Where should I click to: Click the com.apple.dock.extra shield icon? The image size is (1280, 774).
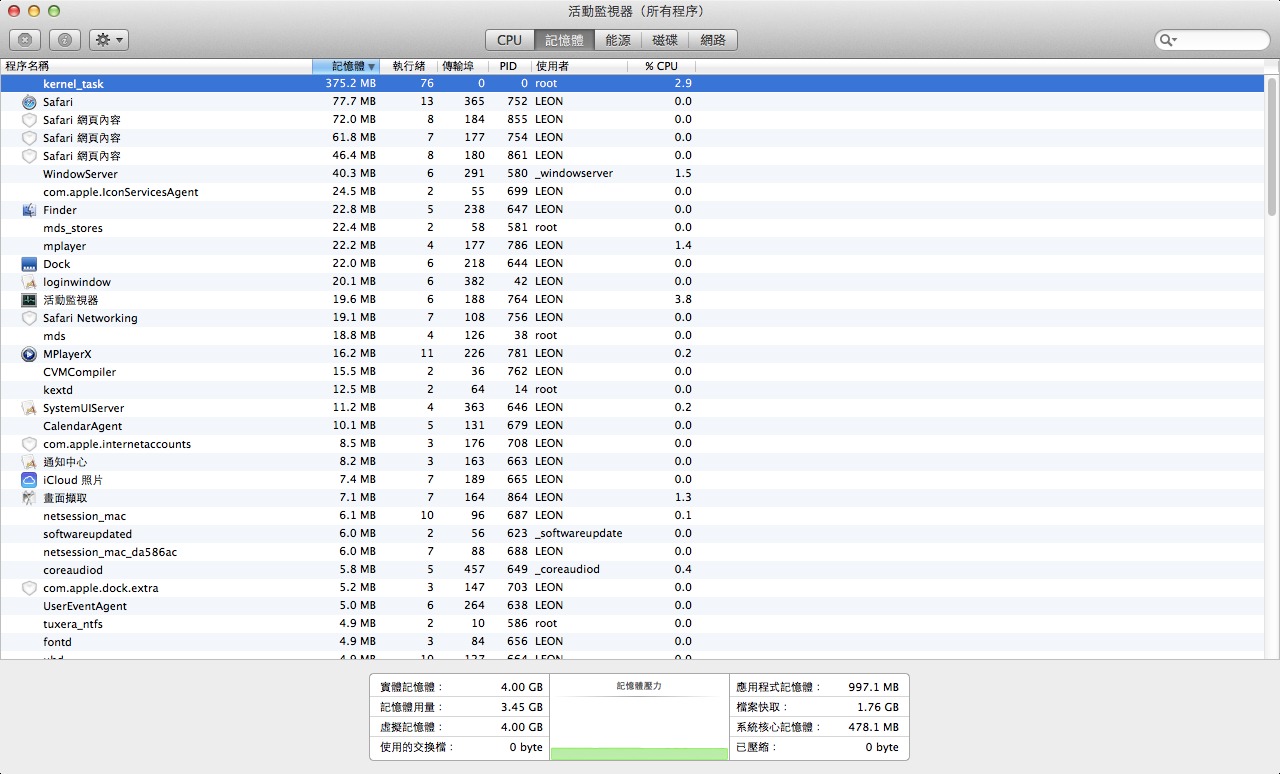pyautogui.click(x=29, y=588)
